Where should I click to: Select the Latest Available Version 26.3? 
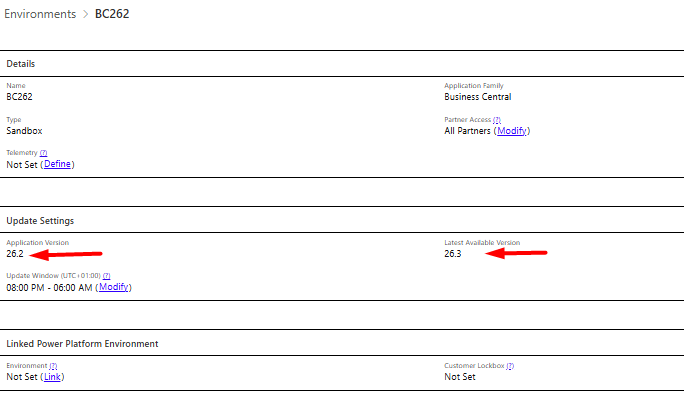[x=452, y=254]
